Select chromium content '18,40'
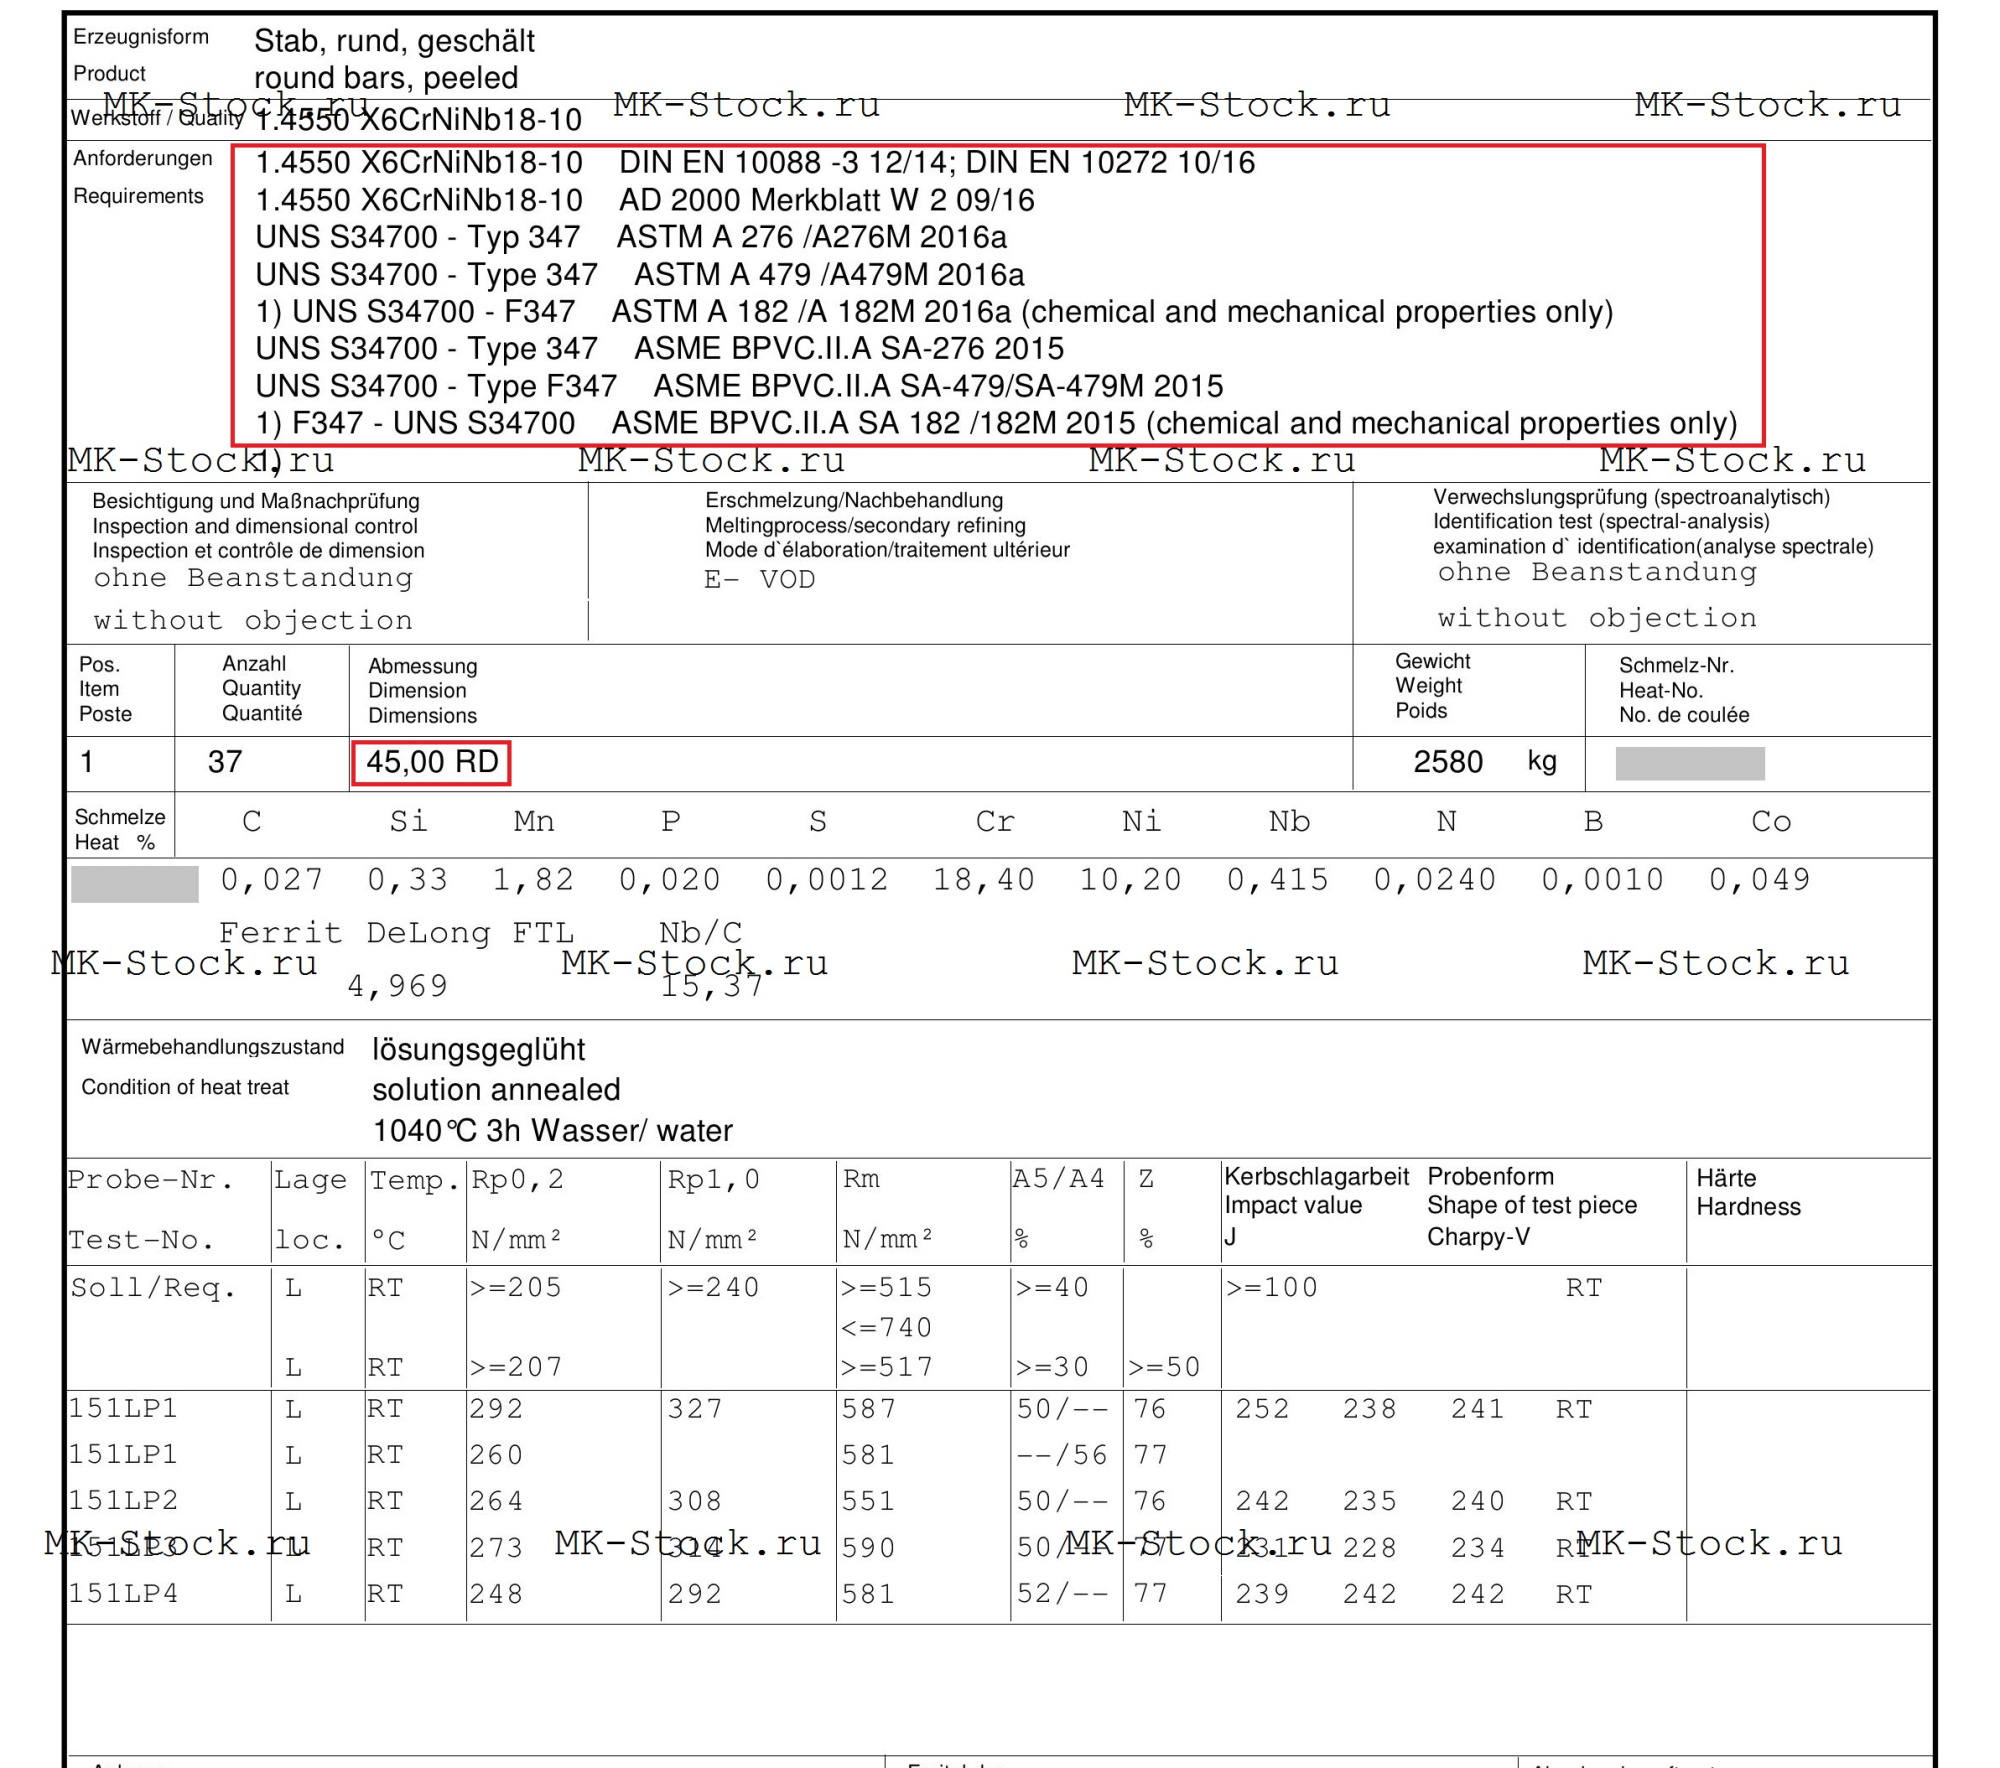 coord(984,880)
